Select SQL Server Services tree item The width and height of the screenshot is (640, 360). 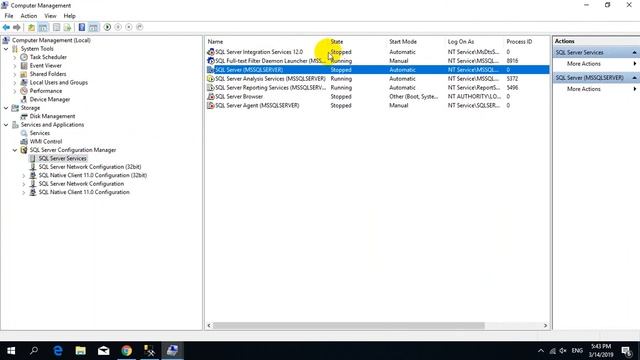pos(62,158)
